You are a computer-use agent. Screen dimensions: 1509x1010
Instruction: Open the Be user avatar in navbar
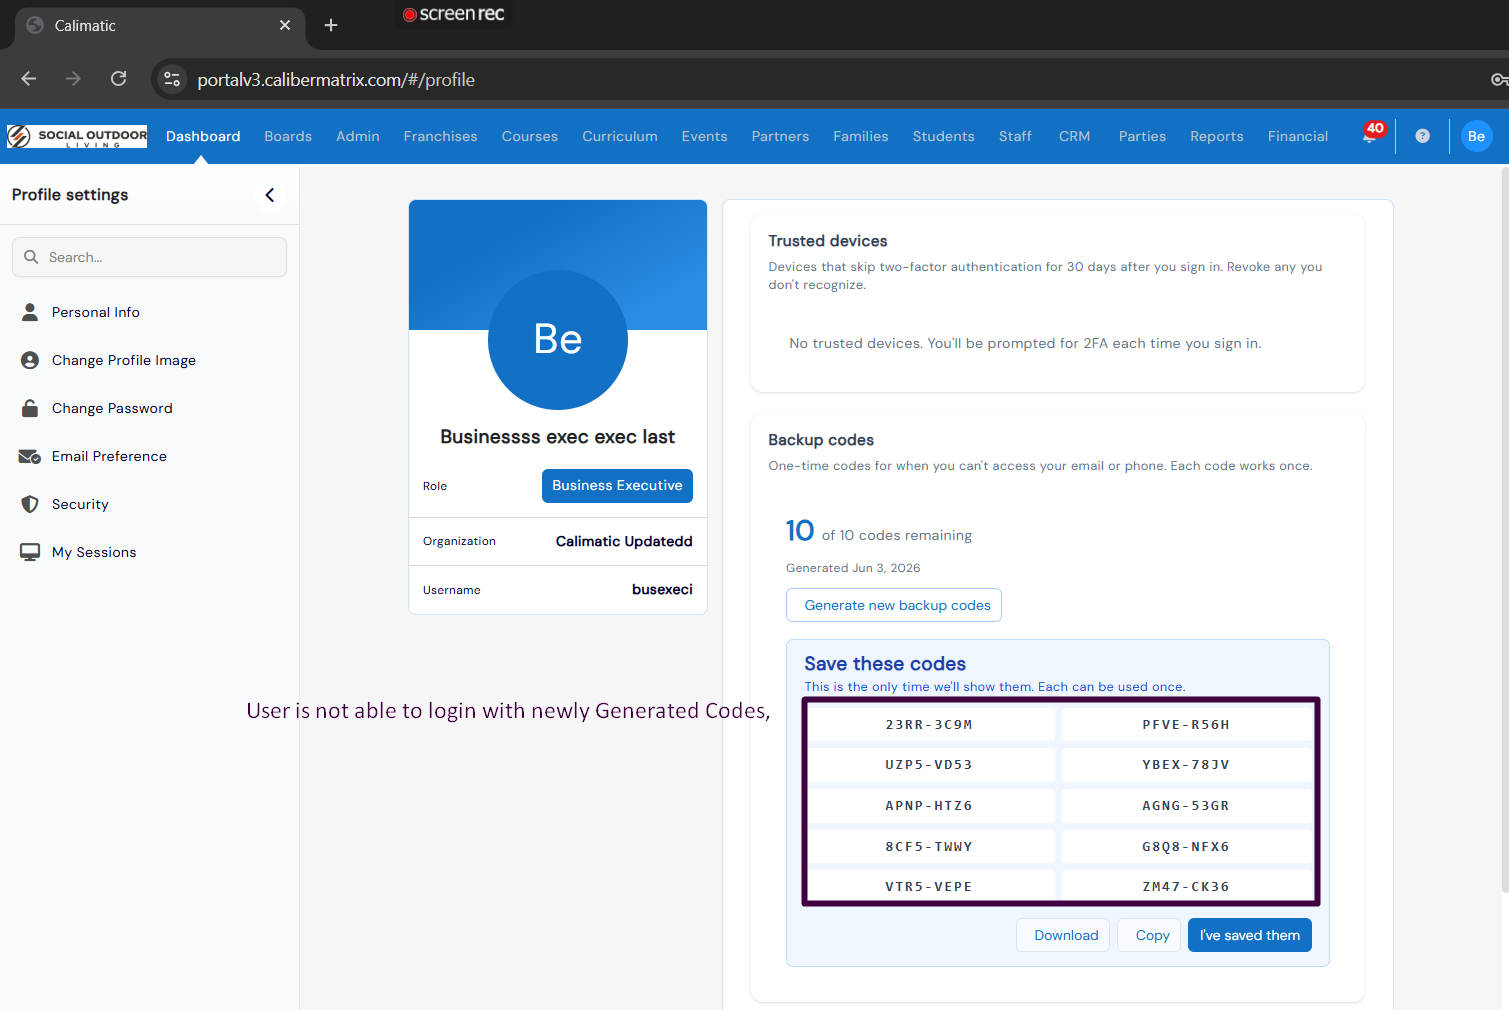pyautogui.click(x=1476, y=136)
